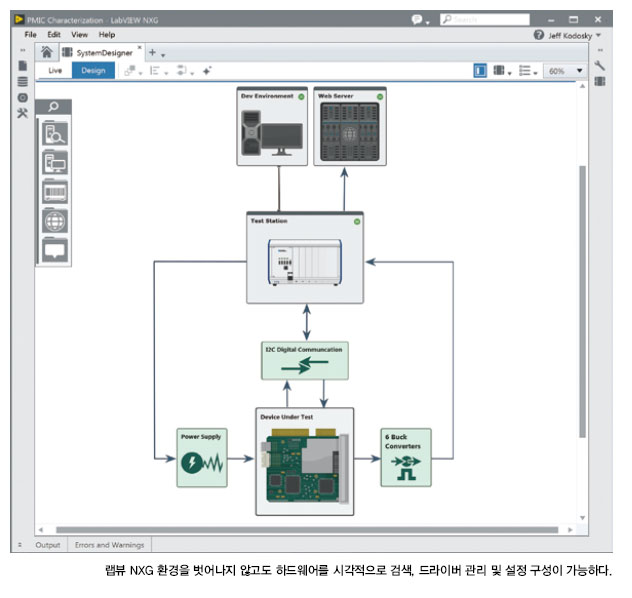The width and height of the screenshot is (632, 598).
Task: Click the reorder toolbar icon
Action: 182,71
